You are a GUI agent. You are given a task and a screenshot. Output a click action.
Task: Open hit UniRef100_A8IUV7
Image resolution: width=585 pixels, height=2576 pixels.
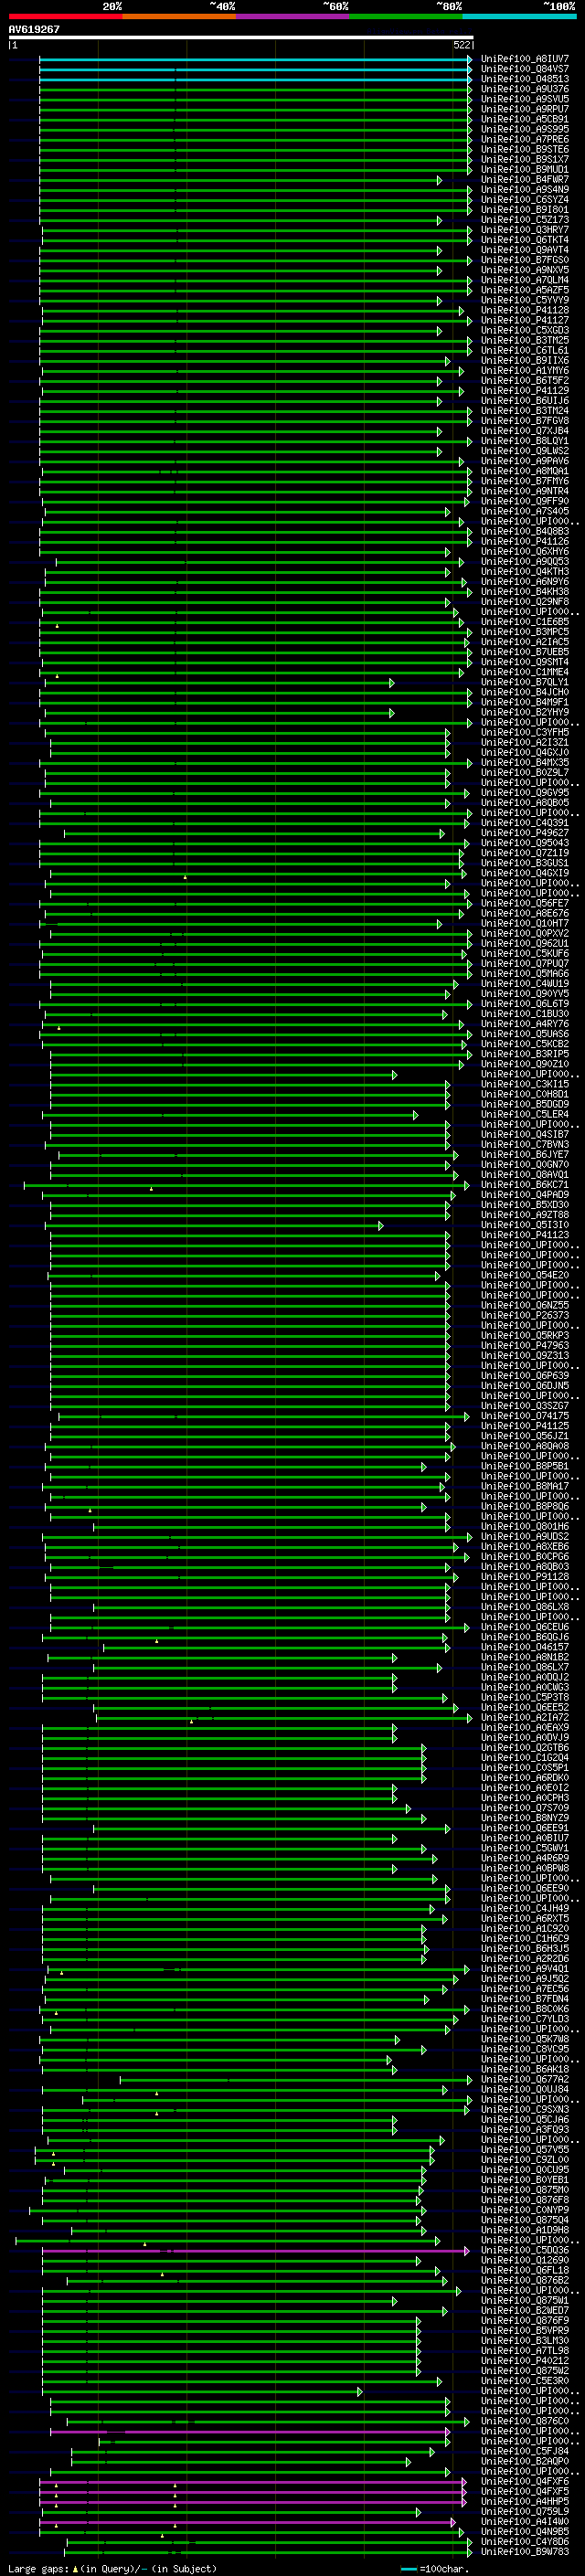525,59
